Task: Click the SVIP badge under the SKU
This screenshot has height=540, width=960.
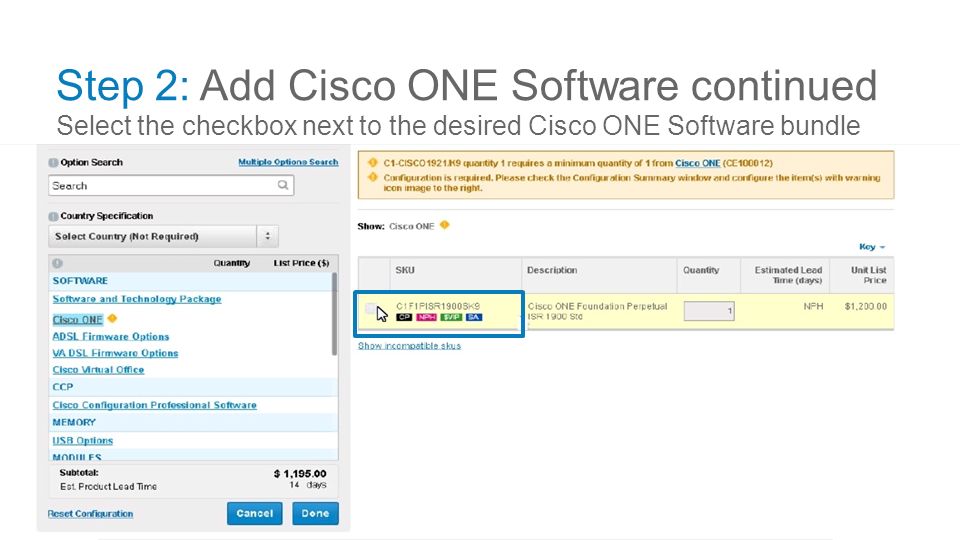Action: [451, 317]
